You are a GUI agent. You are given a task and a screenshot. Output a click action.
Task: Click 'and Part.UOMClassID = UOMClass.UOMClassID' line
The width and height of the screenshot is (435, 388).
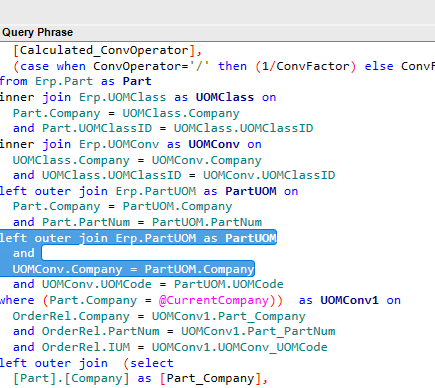pyautogui.click(x=163, y=128)
